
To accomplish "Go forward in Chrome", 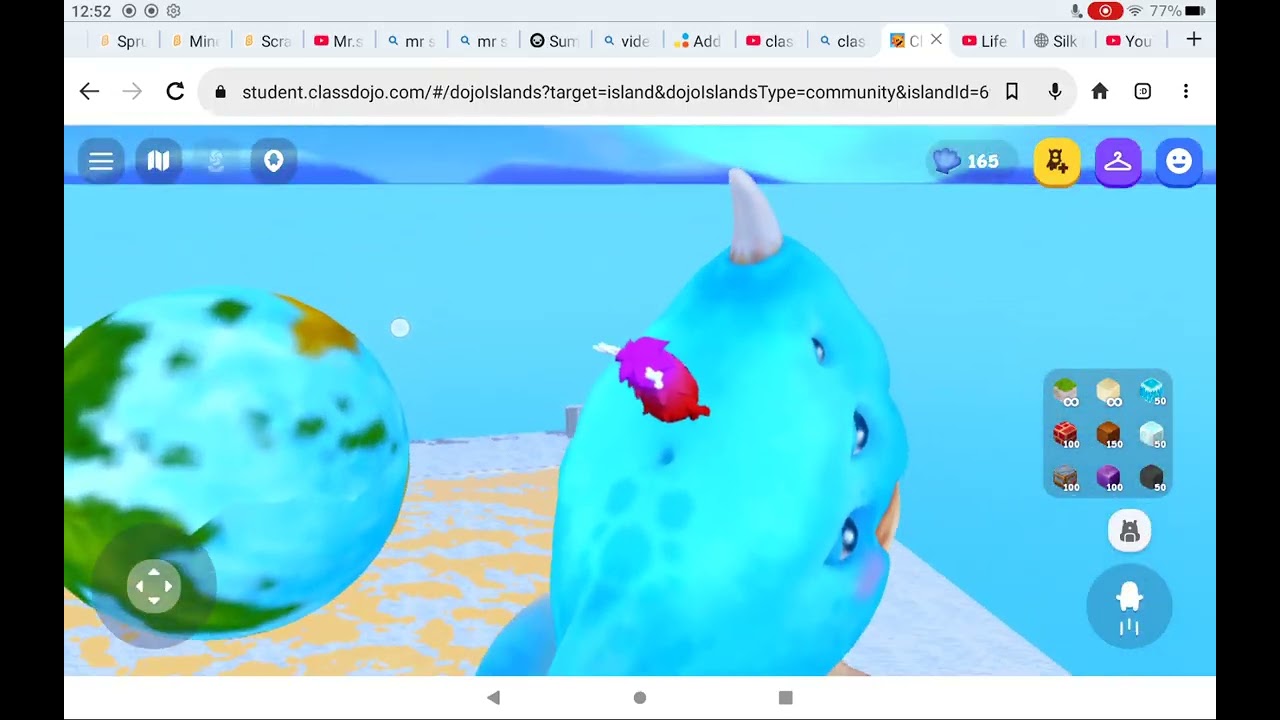I will 132,92.
